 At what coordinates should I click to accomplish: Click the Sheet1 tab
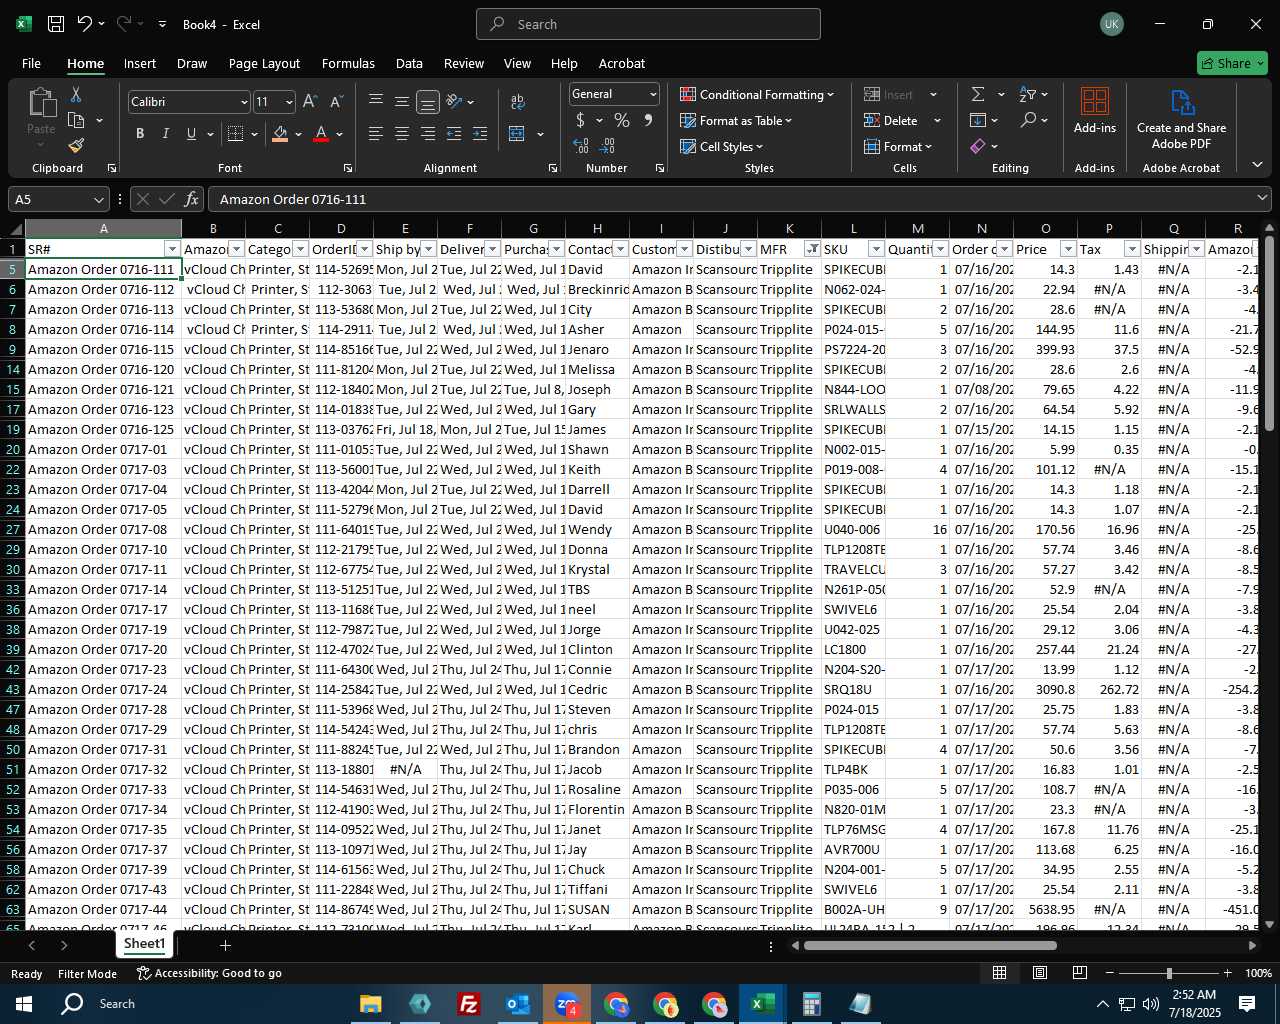[144, 944]
